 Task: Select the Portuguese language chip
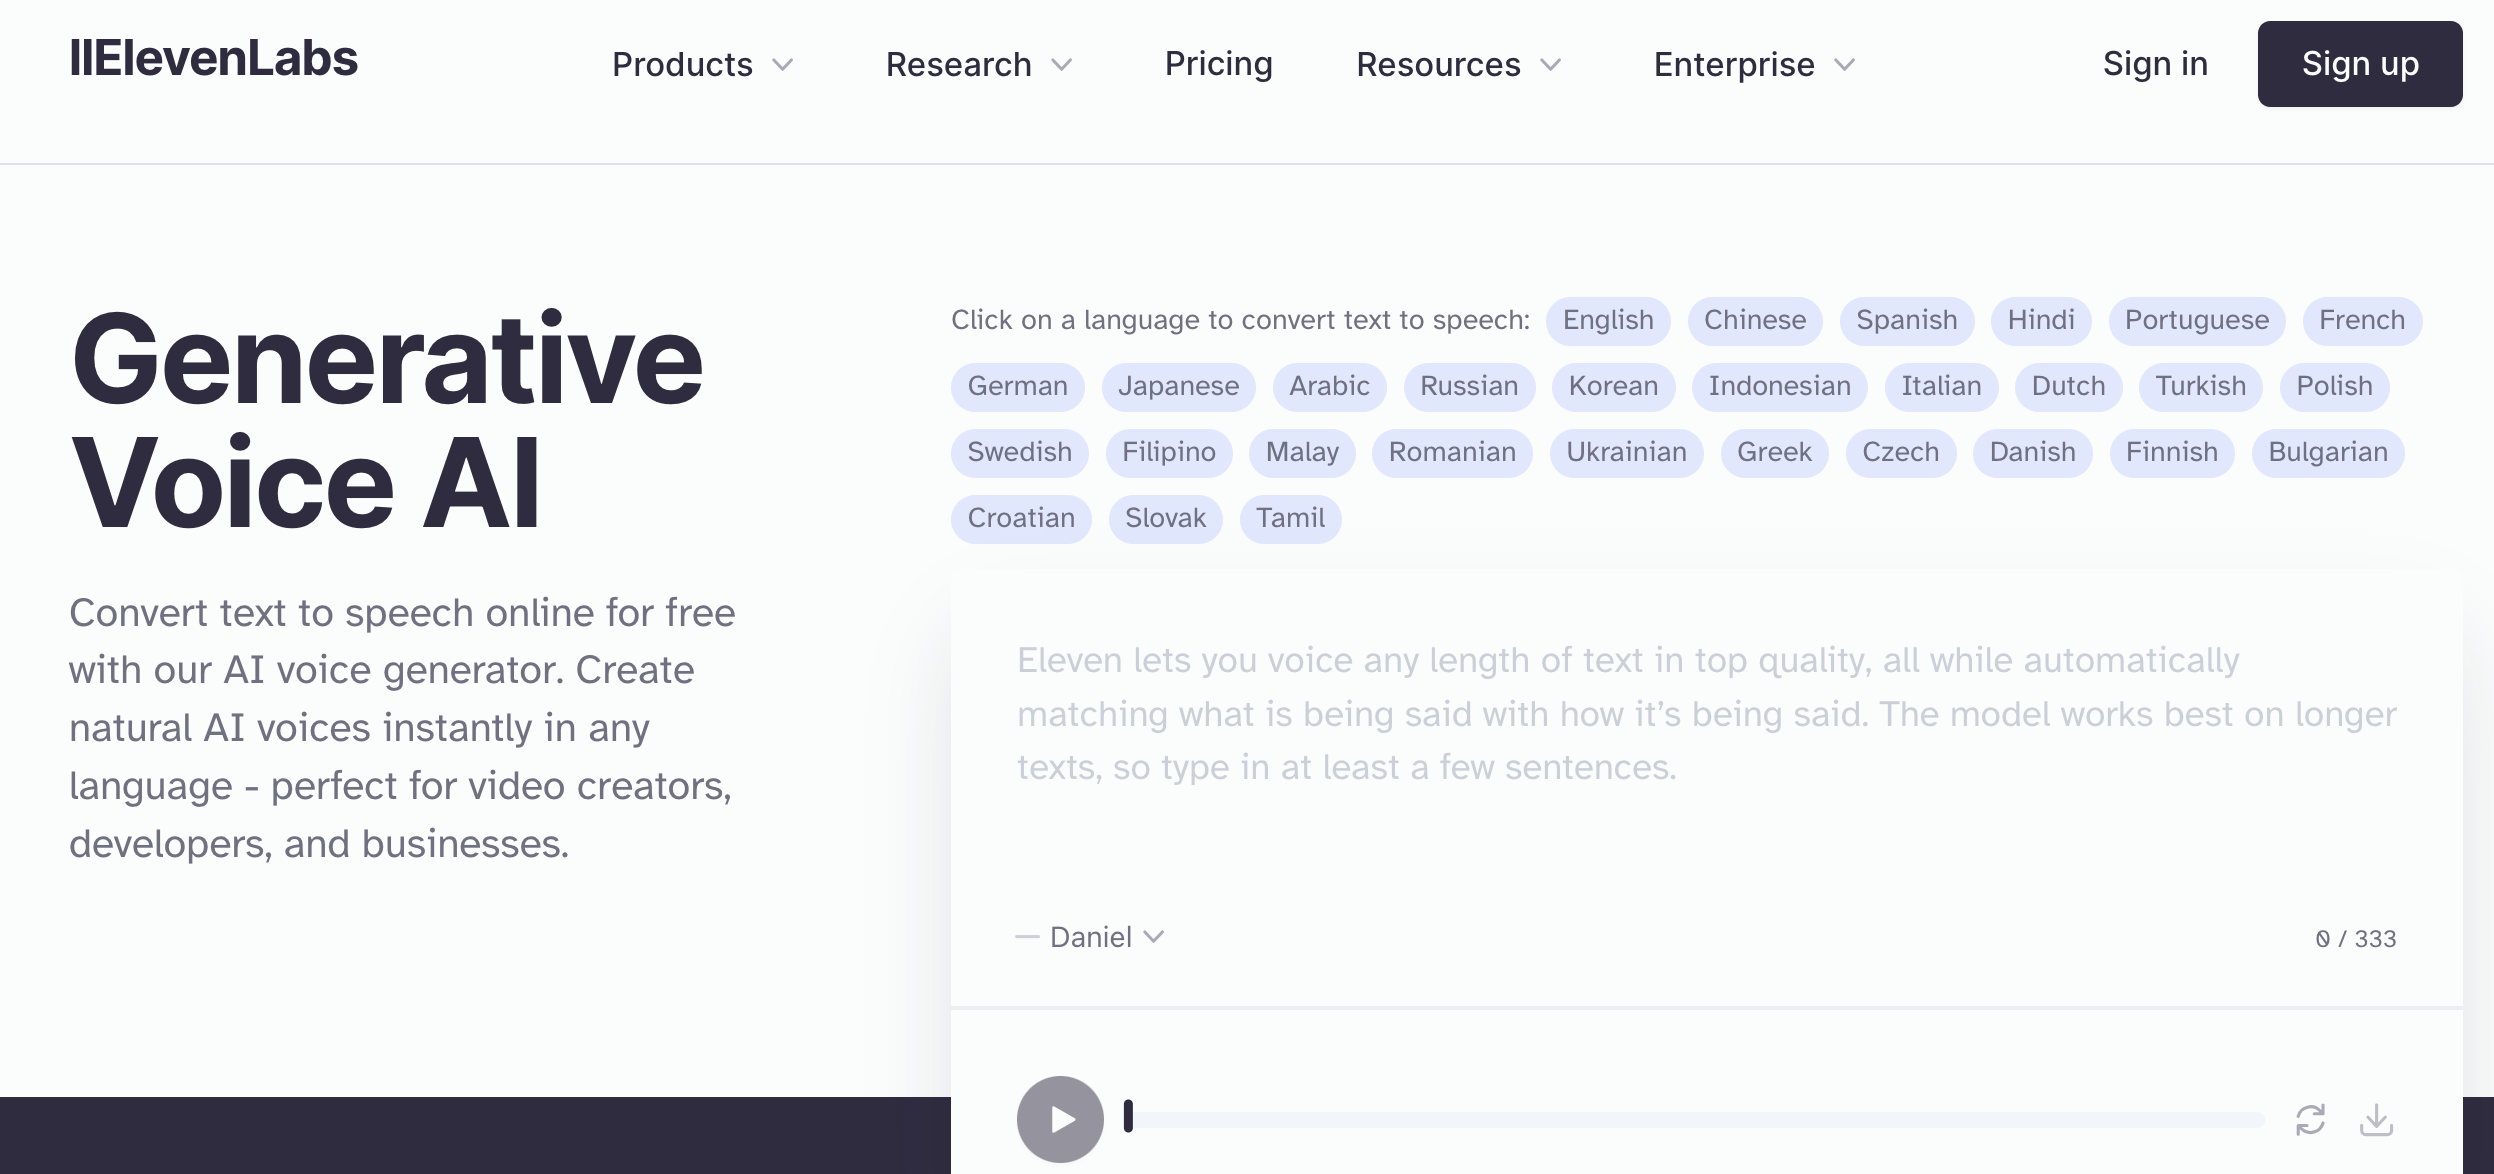click(2196, 320)
